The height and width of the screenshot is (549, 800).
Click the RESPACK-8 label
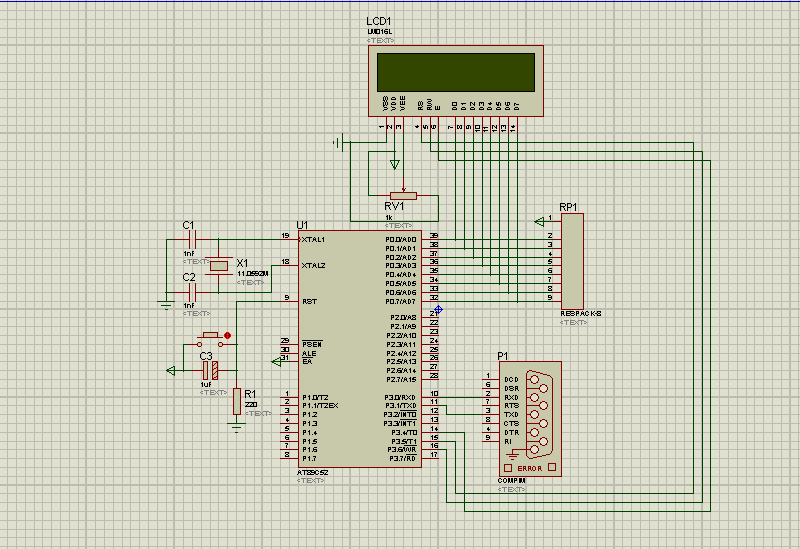[x=581, y=313]
